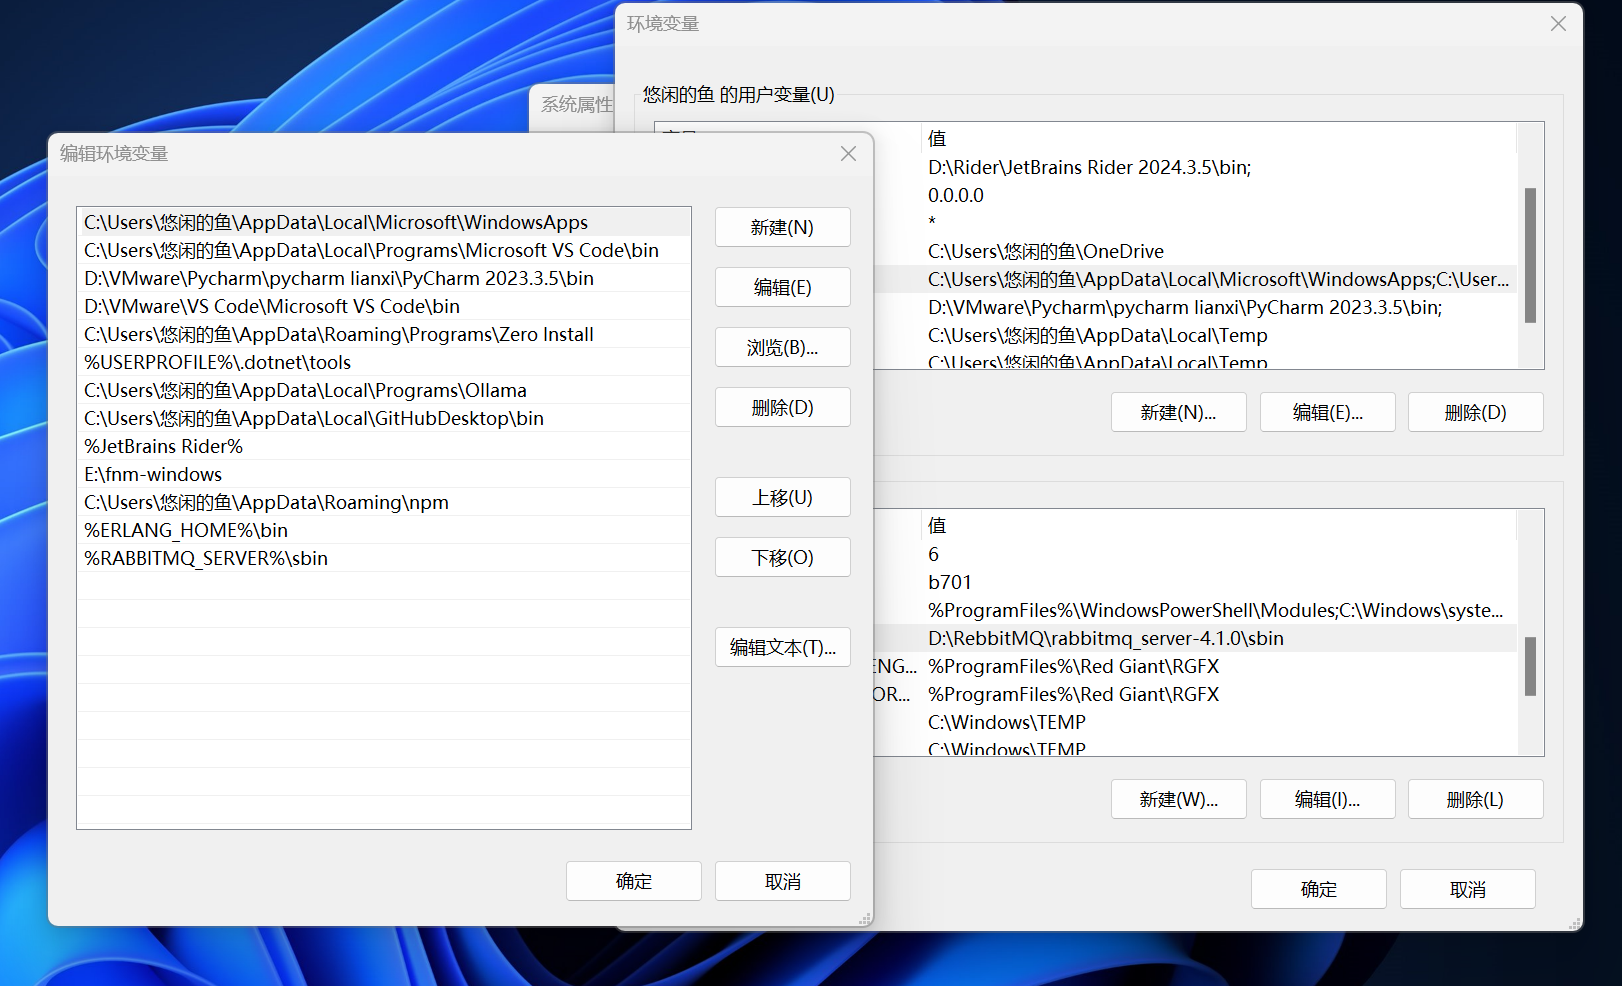
Task: Select the OneDrive user variable row
Action: tap(1195, 251)
